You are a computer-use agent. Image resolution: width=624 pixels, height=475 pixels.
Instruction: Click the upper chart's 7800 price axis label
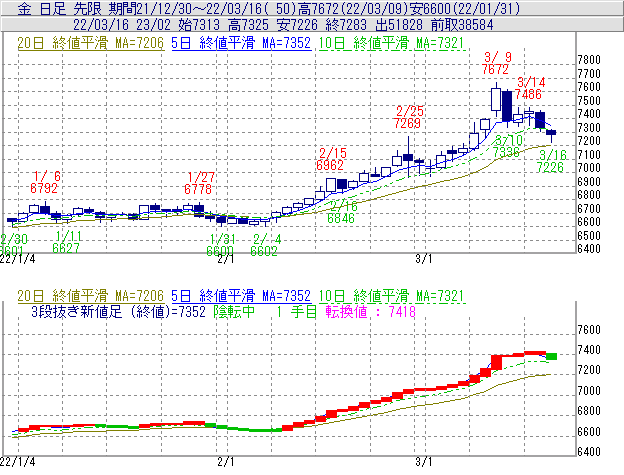tap(589, 60)
